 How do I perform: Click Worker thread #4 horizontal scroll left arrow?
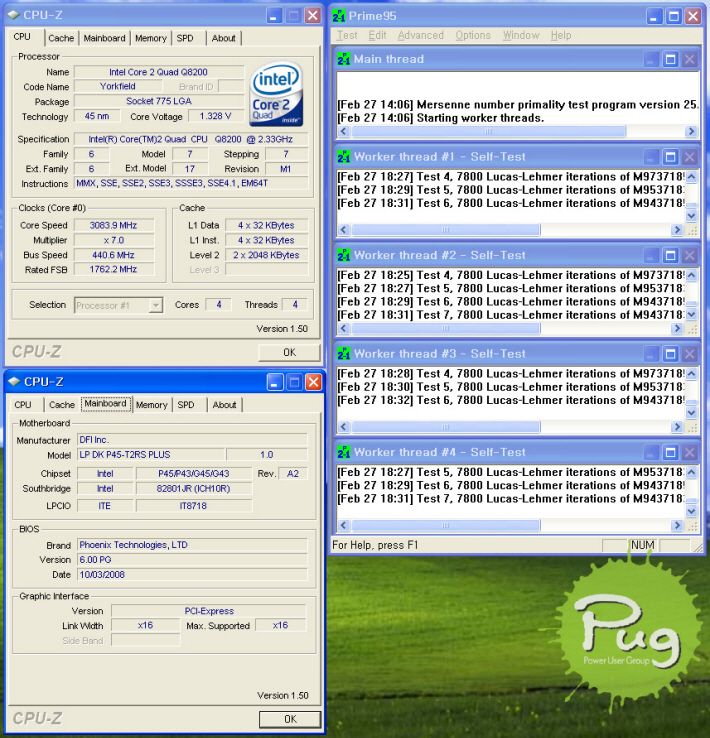point(343,525)
